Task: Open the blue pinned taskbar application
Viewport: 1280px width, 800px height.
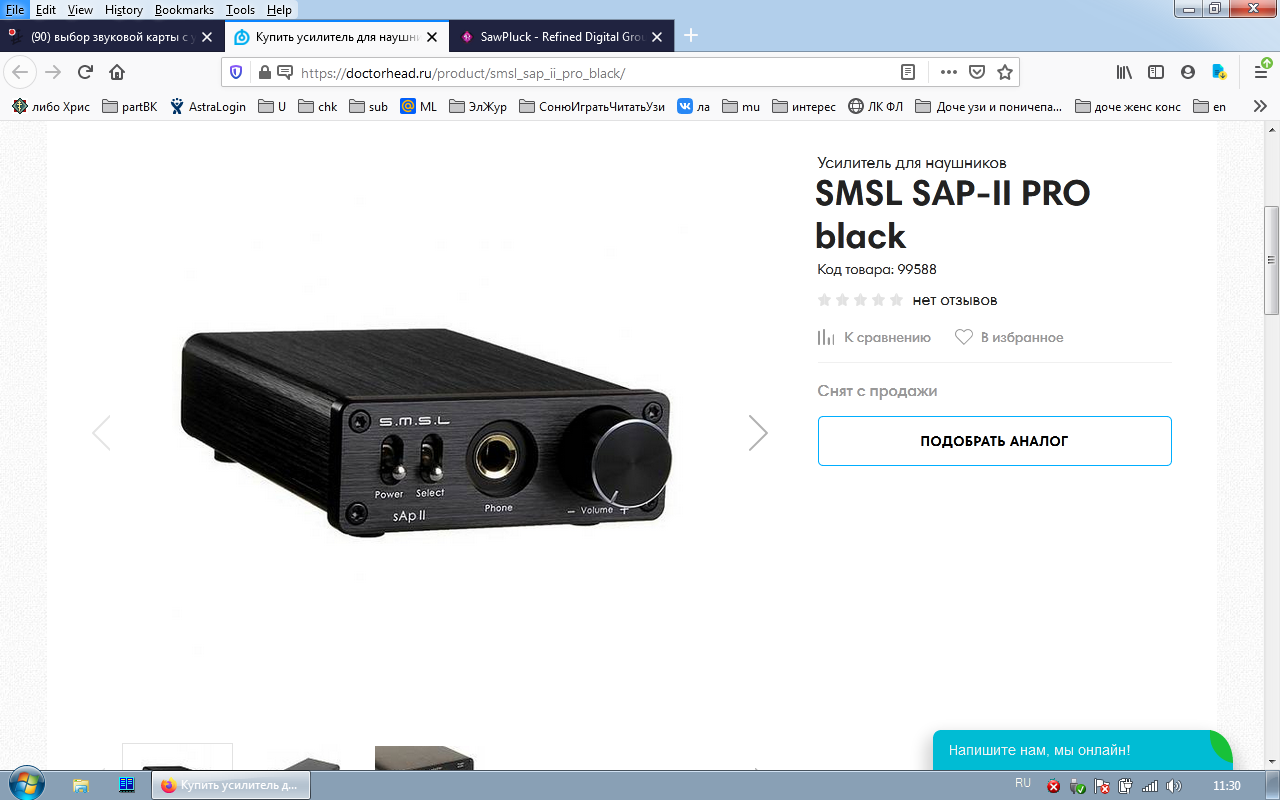Action: pyautogui.click(x=127, y=786)
